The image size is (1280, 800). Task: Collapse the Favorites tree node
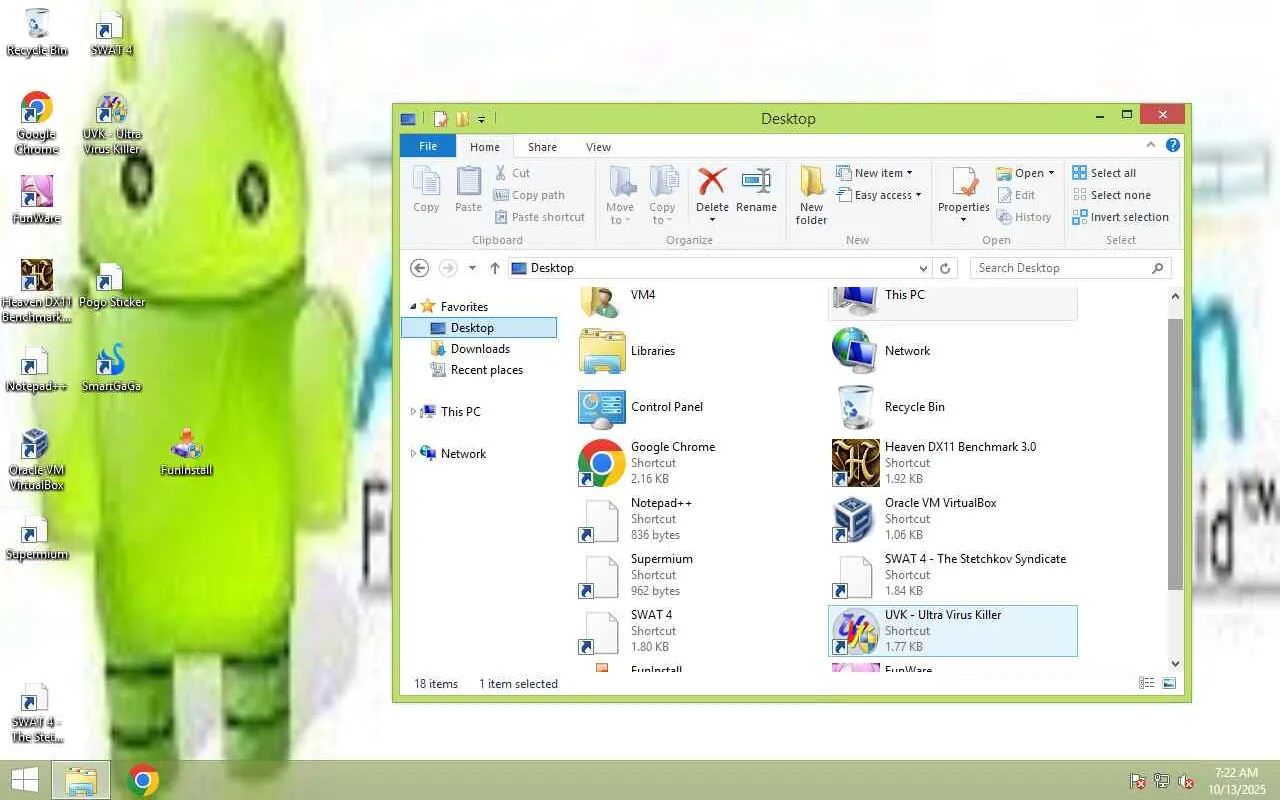pyautogui.click(x=413, y=307)
